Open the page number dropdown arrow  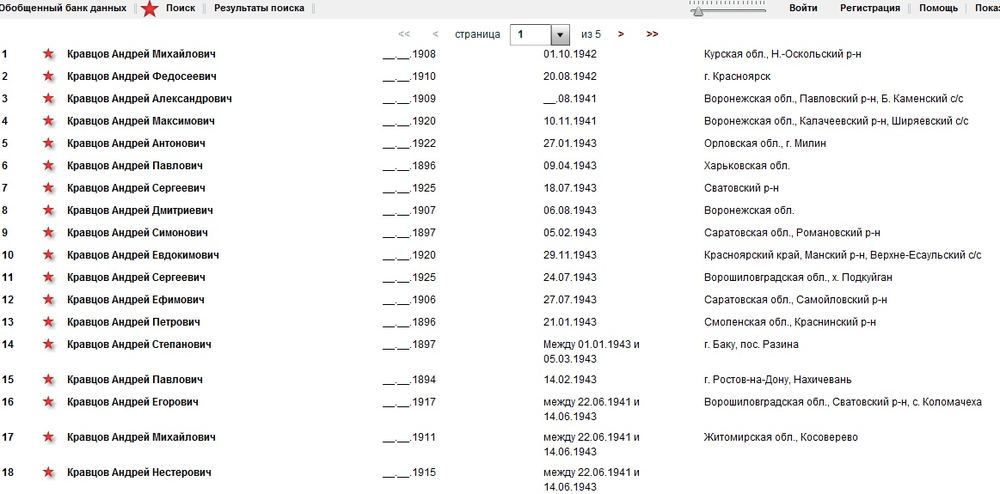(x=560, y=35)
